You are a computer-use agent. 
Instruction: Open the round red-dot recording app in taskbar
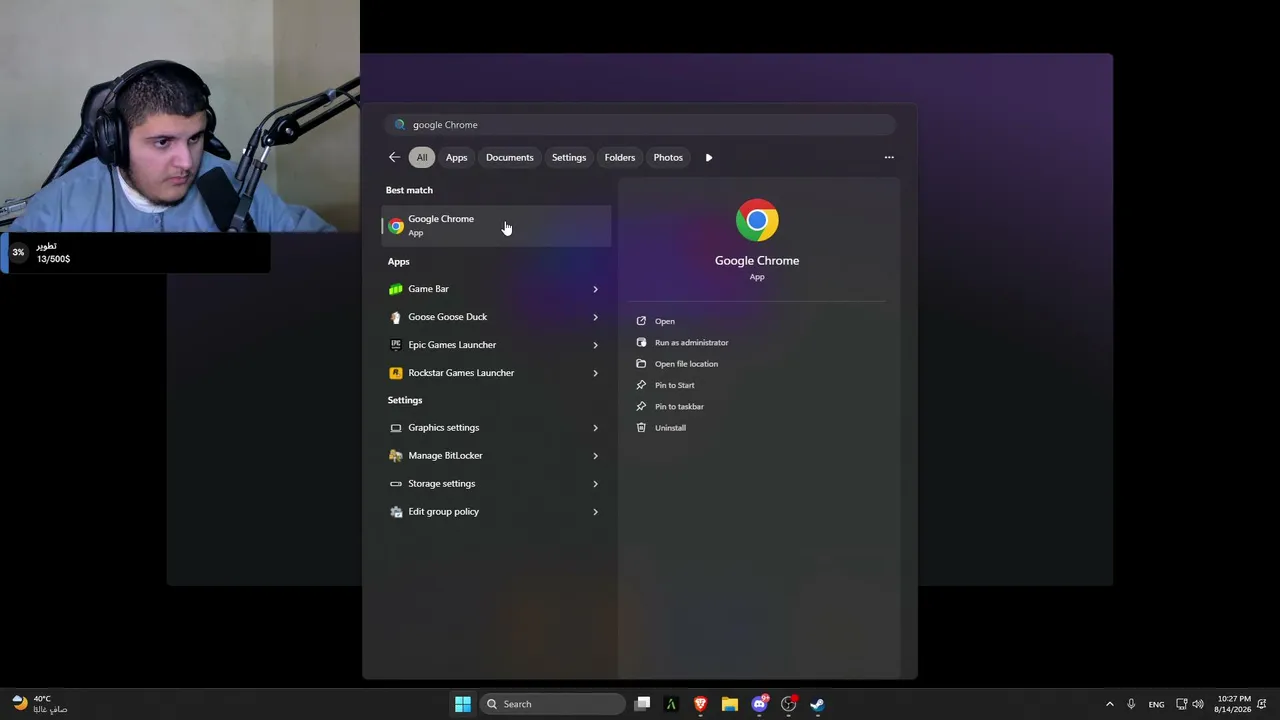[788, 704]
